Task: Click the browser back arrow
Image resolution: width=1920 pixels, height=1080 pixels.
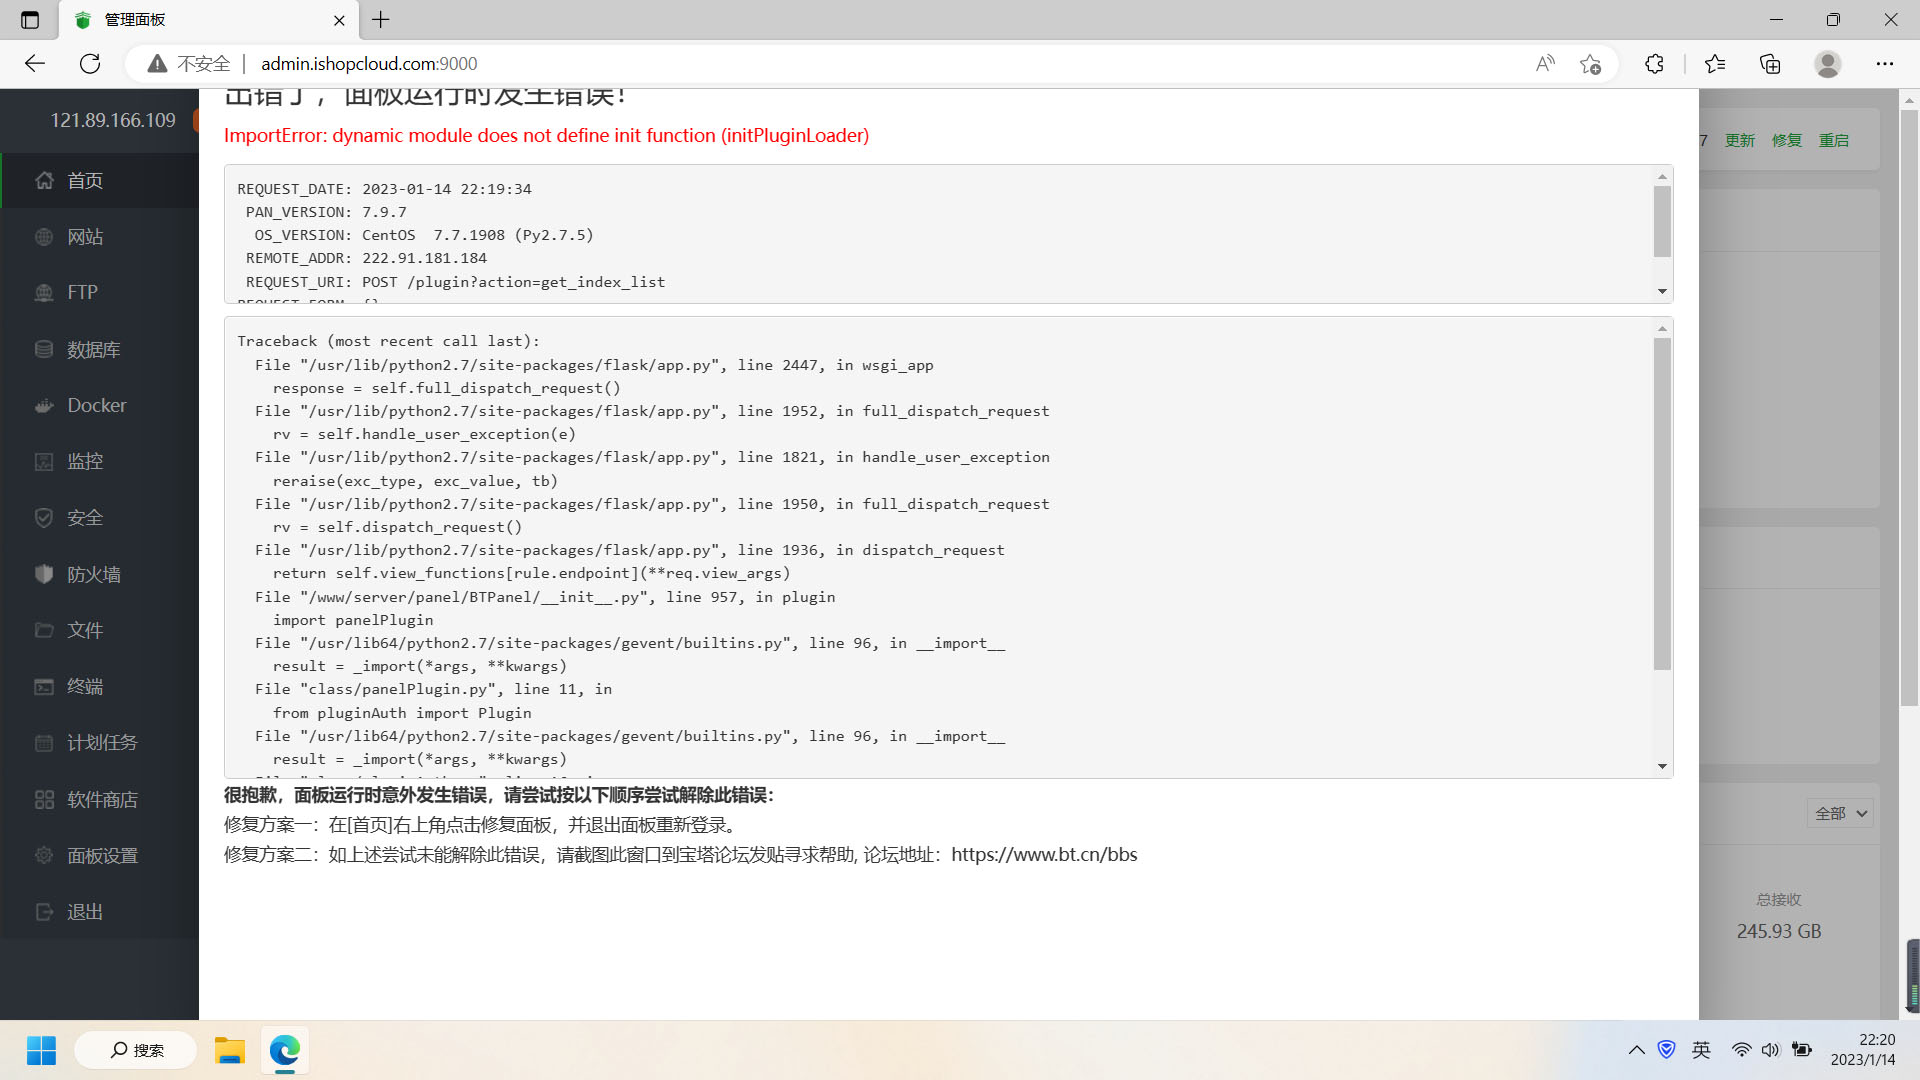Action: (x=35, y=63)
